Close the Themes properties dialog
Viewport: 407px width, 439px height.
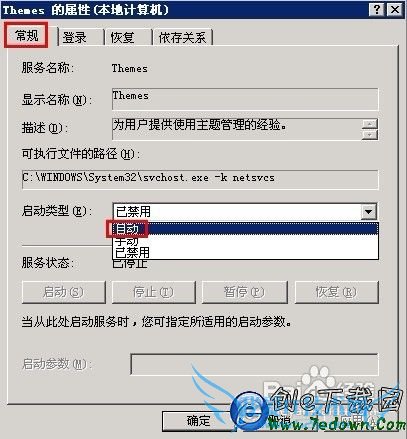(394, 9)
